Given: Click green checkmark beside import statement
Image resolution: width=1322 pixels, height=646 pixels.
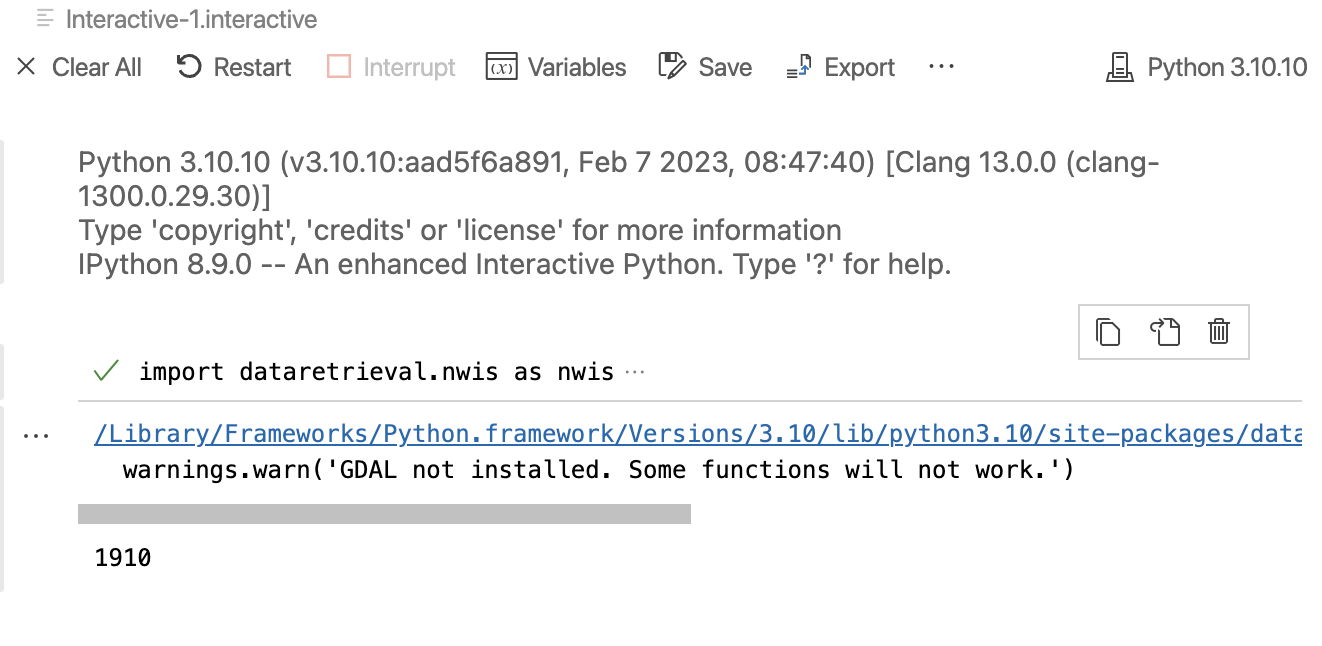Looking at the screenshot, I should pyautogui.click(x=105, y=372).
